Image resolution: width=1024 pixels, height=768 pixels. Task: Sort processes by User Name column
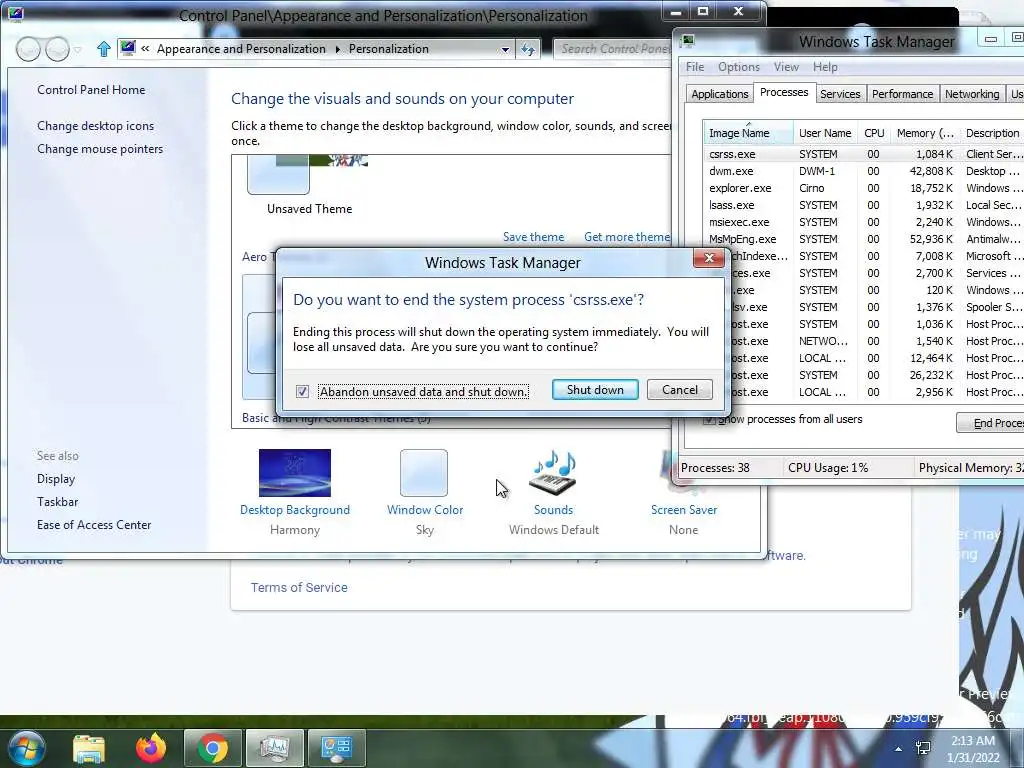click(825, 133)
